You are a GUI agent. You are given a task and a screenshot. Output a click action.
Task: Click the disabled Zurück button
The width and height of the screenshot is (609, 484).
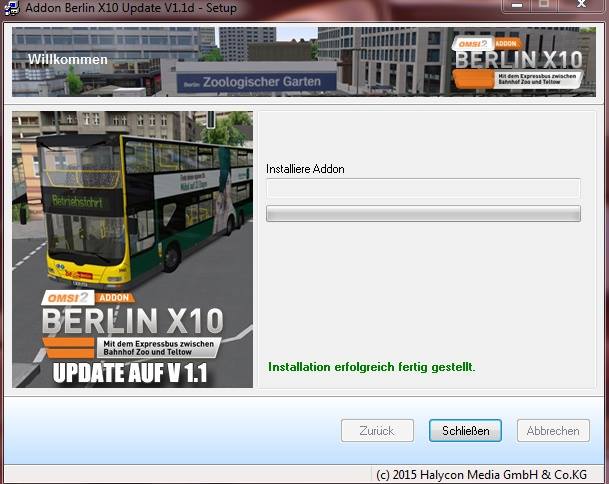pyautogui.click(x=377, y=430)
